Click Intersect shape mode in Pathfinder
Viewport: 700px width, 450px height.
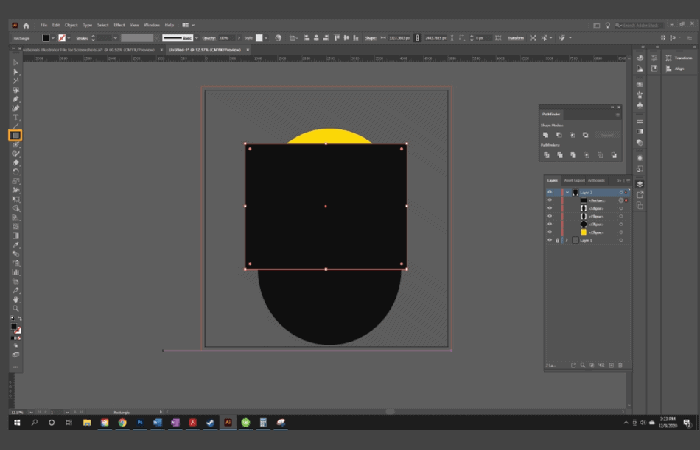(x=572, y=135)
